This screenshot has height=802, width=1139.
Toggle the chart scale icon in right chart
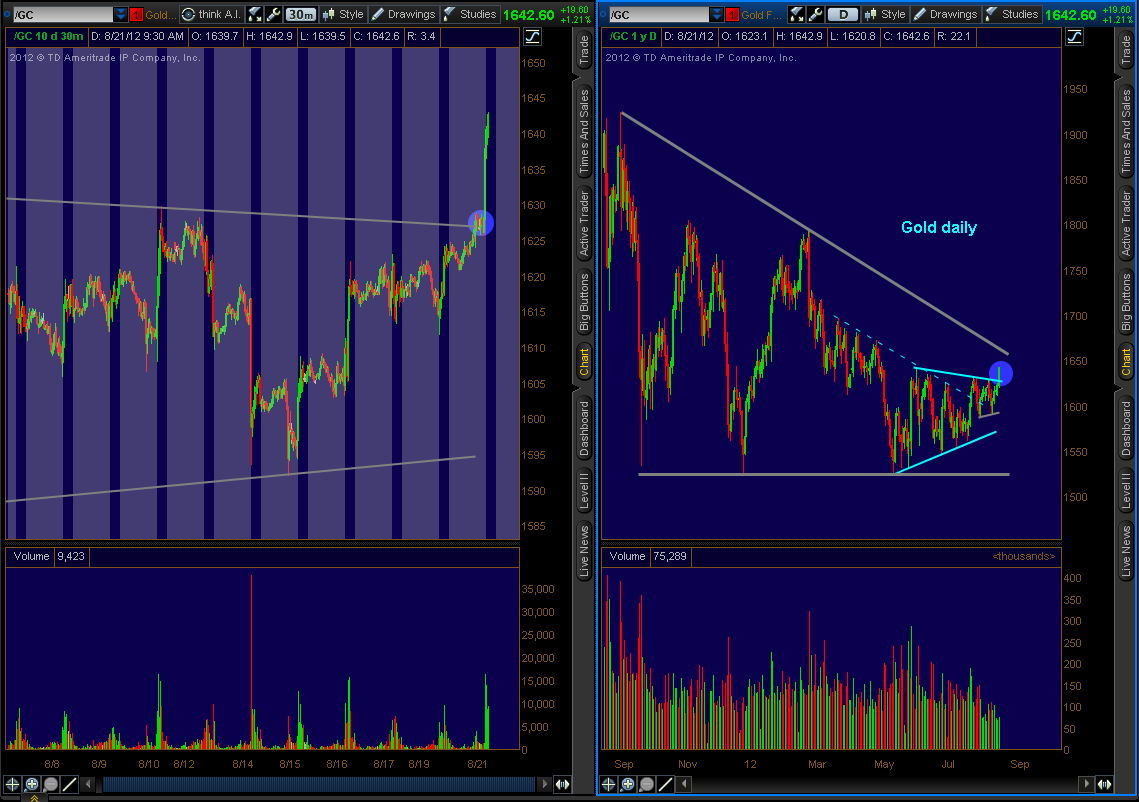click(x=1074, y=37)
